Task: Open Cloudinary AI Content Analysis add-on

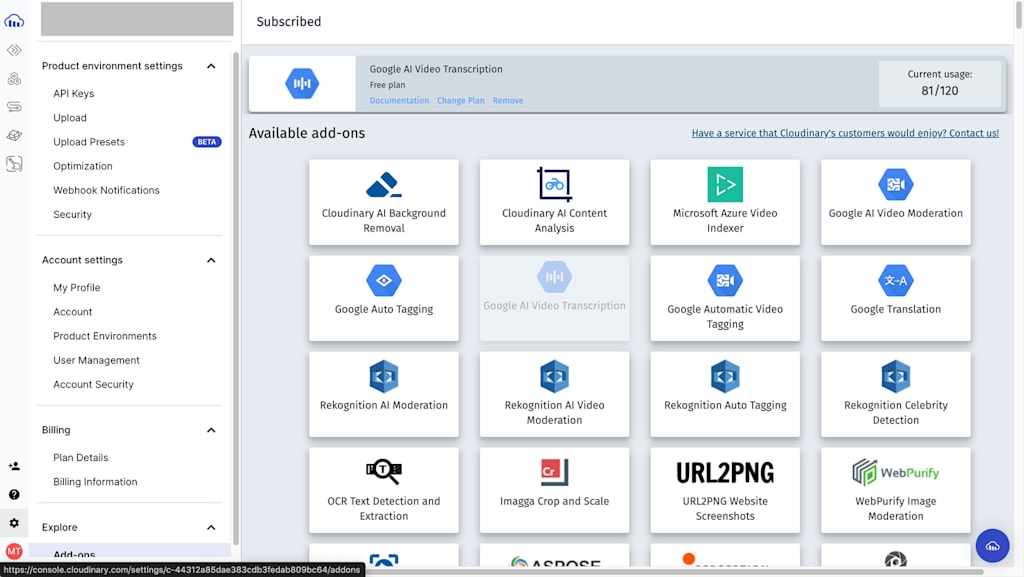Action: pos(554,202)
